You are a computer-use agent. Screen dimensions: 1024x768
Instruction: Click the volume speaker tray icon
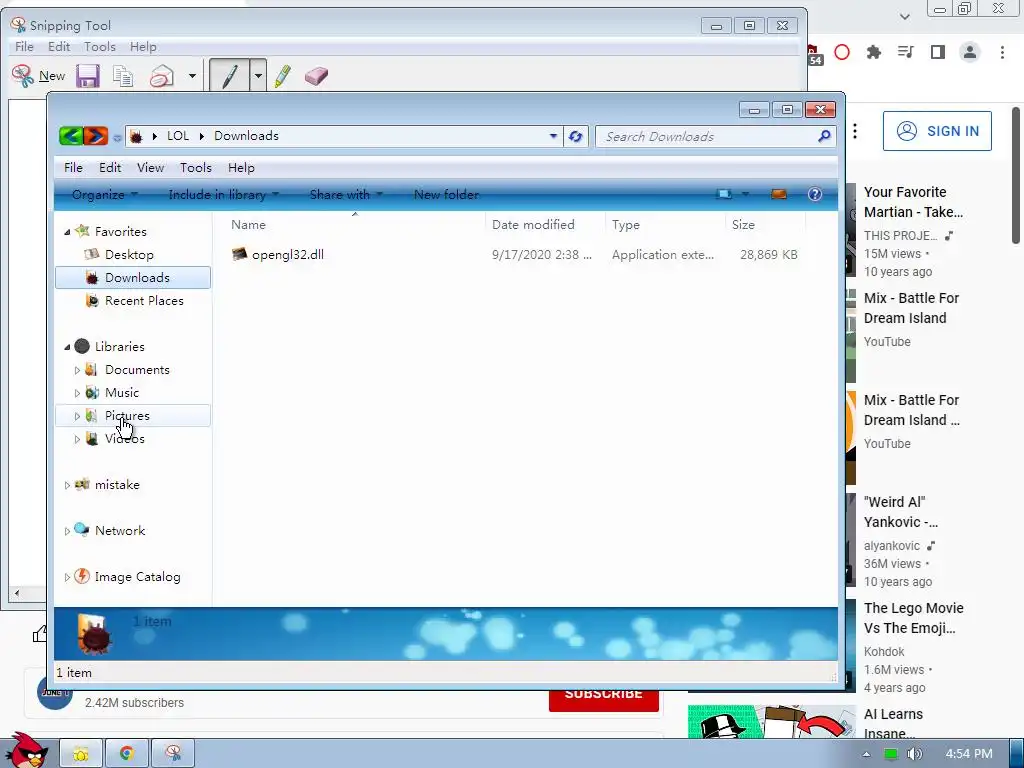click(x=914, y=754)
